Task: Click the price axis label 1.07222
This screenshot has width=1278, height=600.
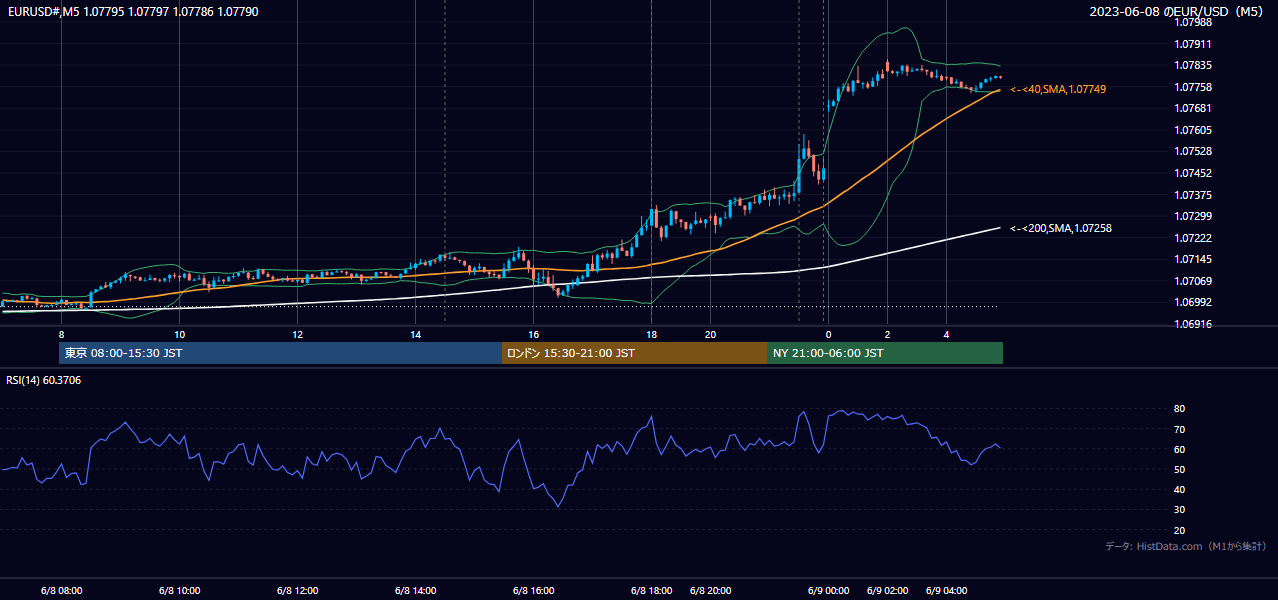Action: coord(1193,239)
